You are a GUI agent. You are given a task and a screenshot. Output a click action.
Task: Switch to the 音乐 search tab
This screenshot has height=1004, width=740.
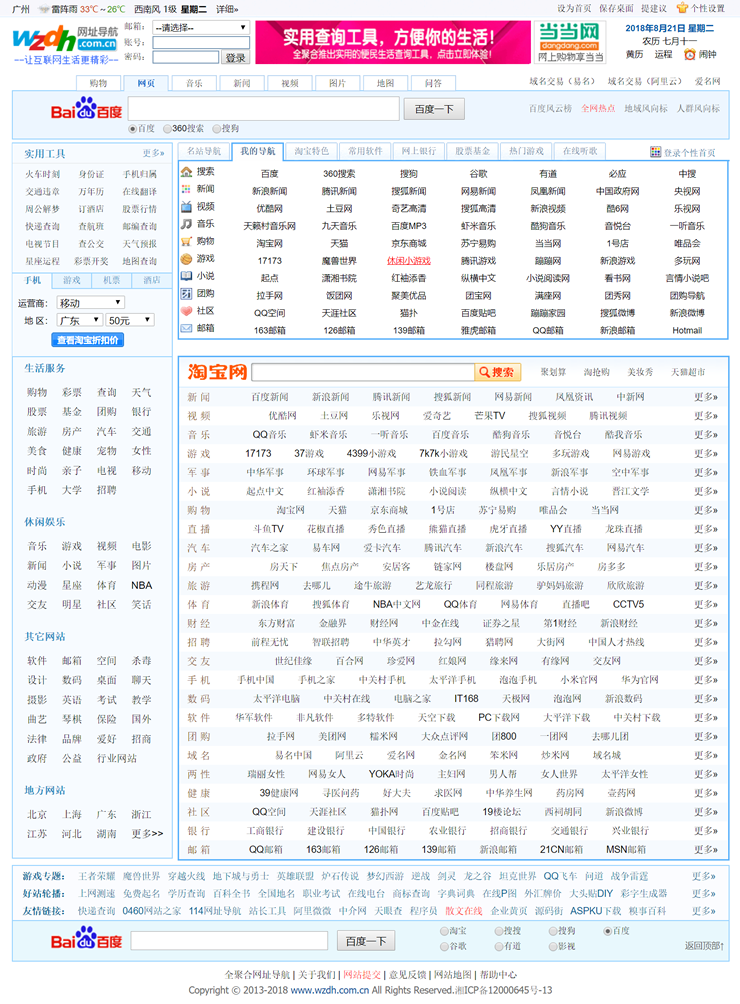click(x=194, y=84)
